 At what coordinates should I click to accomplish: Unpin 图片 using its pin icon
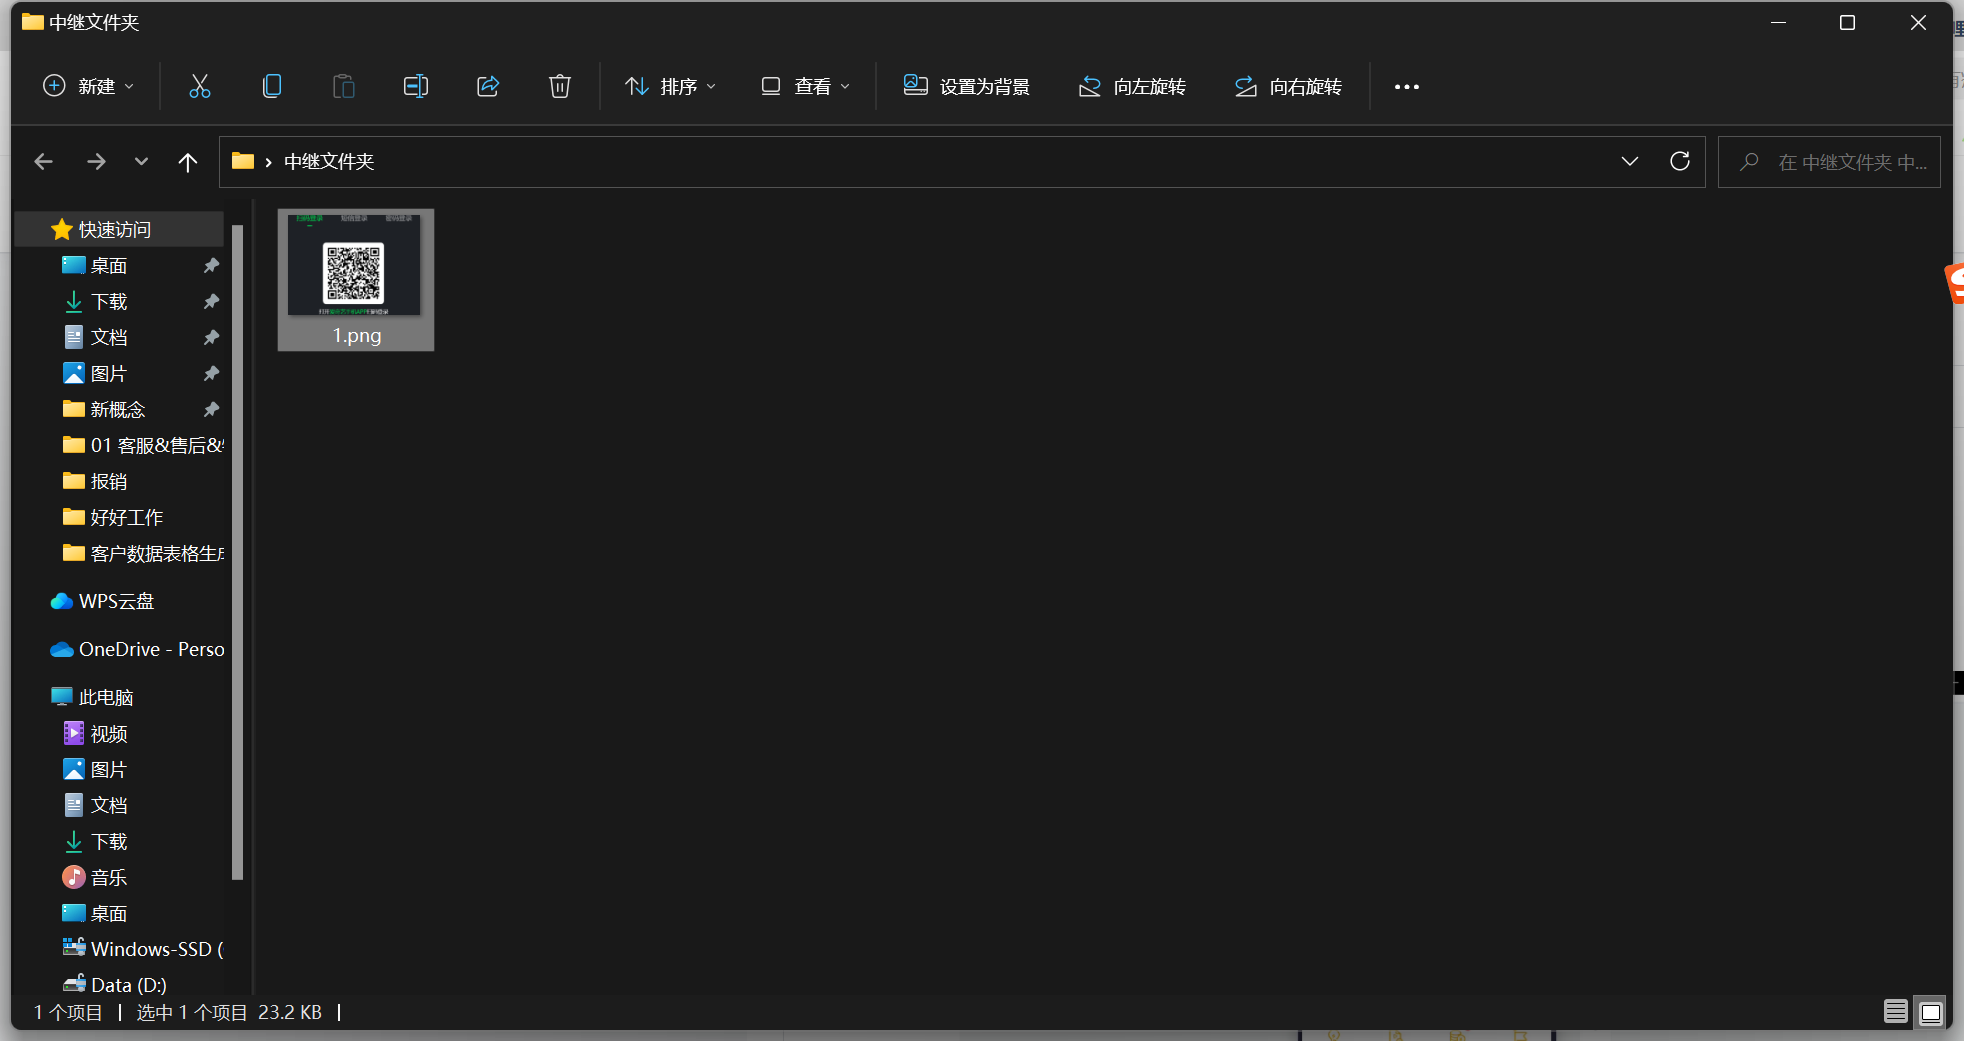211,374
